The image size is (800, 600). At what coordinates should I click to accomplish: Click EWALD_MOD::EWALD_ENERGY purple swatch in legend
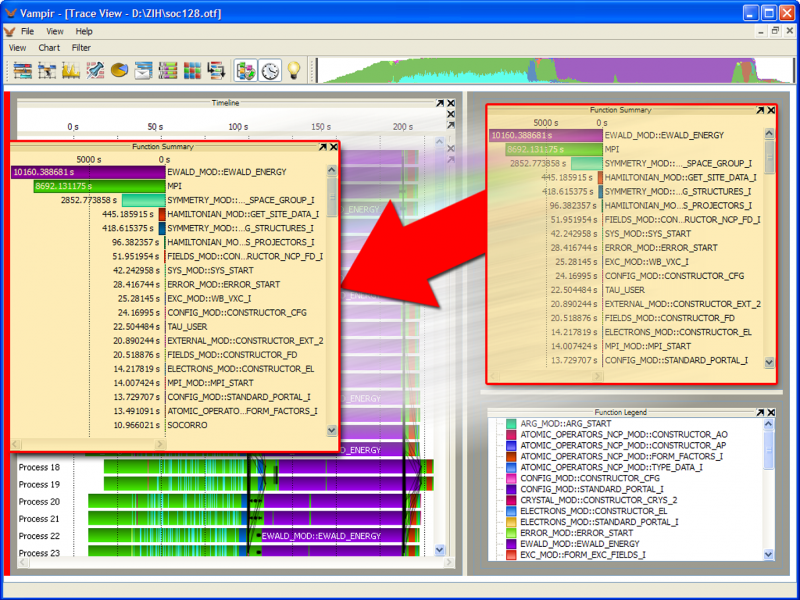point(511,544)
